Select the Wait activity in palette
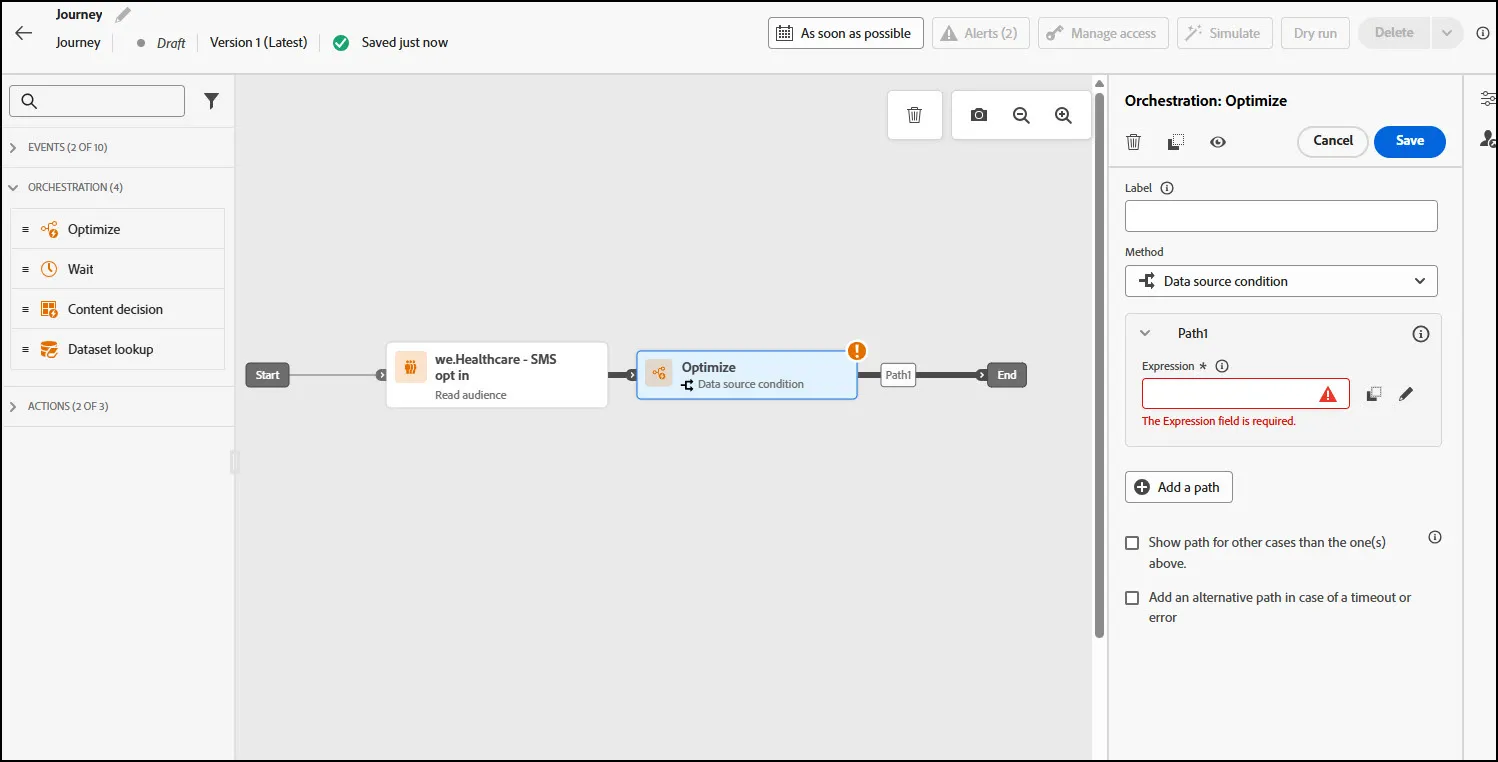 click(x=118, y=269)
